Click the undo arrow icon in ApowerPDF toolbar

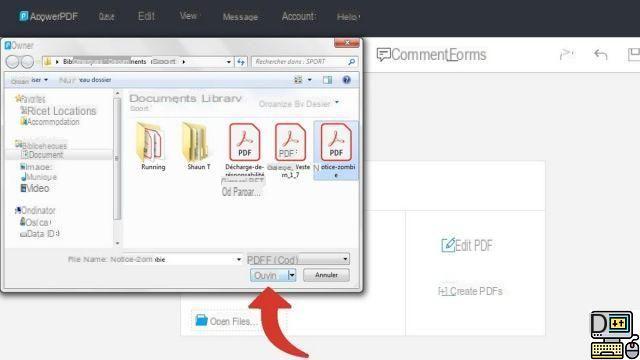[x=601, y=54]
